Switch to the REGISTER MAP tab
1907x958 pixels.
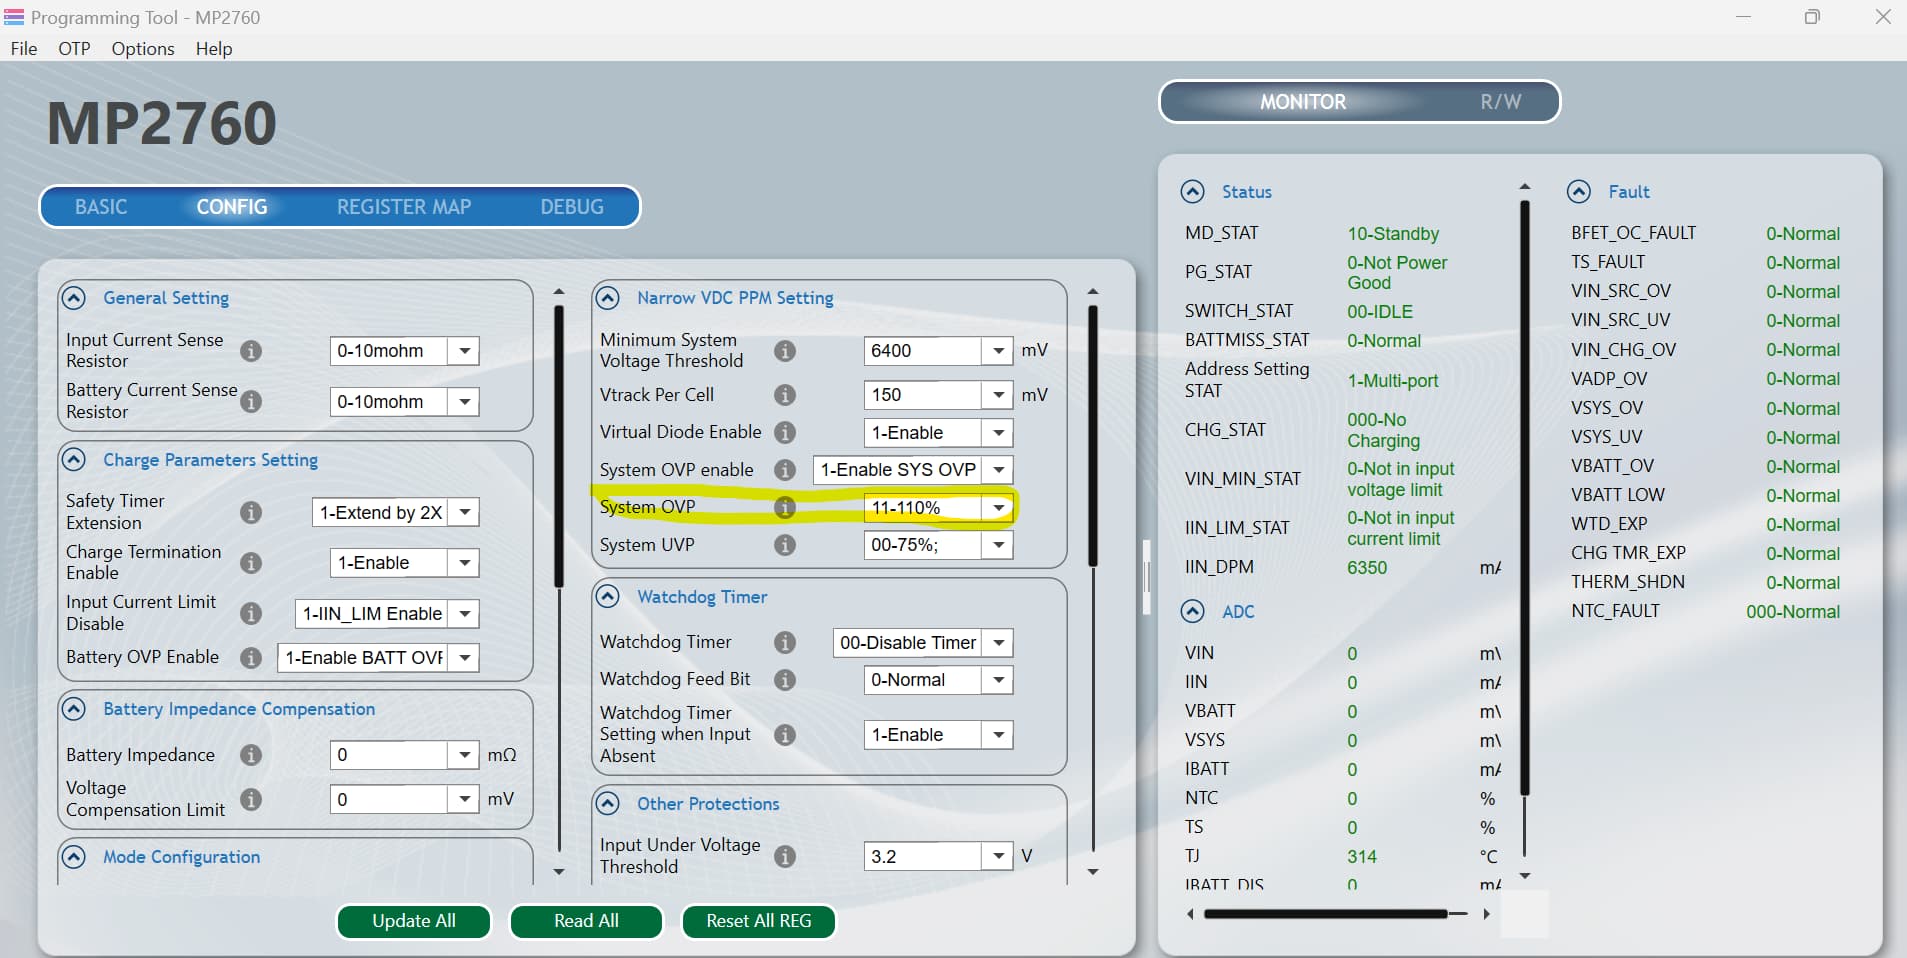[x=404, y=207]
